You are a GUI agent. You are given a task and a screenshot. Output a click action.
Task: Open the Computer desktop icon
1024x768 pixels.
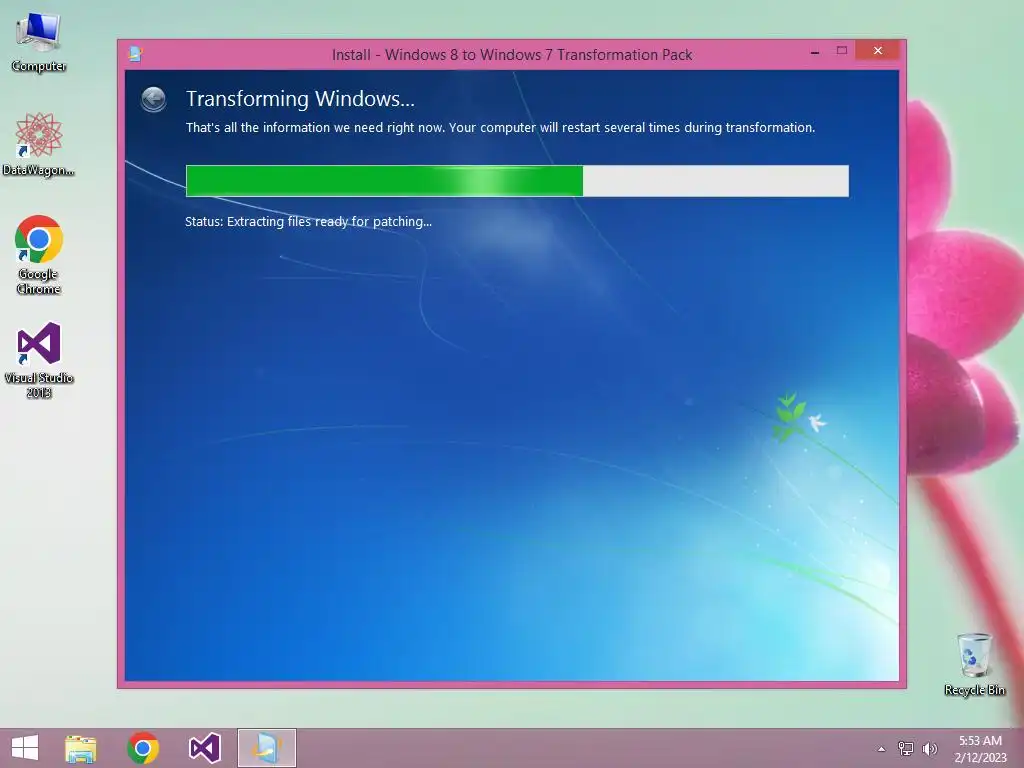pyautogui.click(x=39, y=43)
